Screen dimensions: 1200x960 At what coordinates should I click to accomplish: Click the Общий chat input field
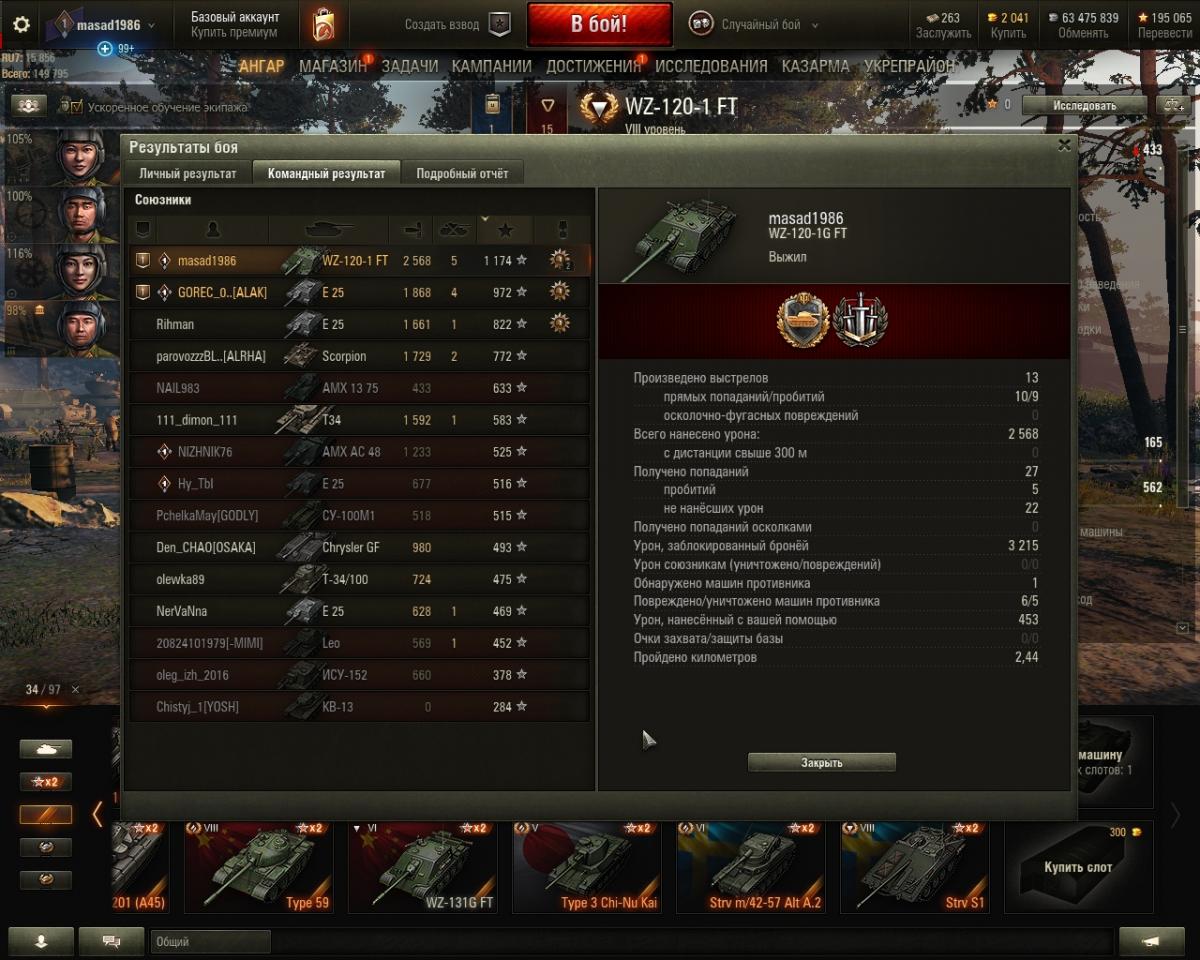pyautogui.click(x=210, y=941)
